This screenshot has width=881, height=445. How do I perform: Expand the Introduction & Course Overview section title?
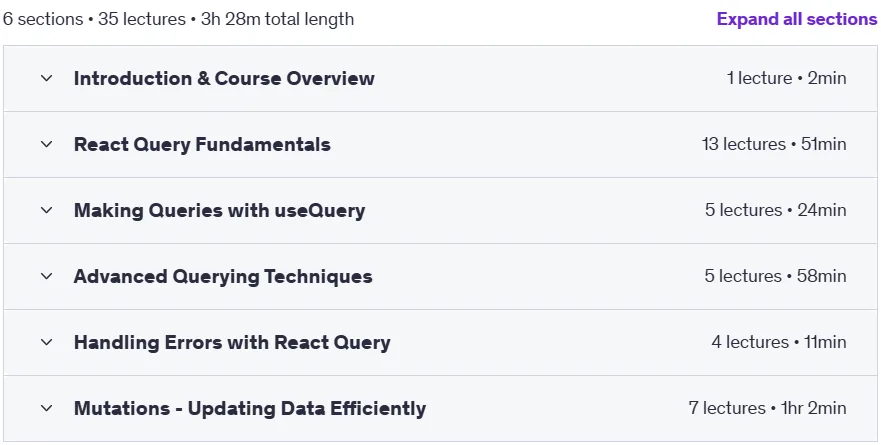tap(224, 78)
